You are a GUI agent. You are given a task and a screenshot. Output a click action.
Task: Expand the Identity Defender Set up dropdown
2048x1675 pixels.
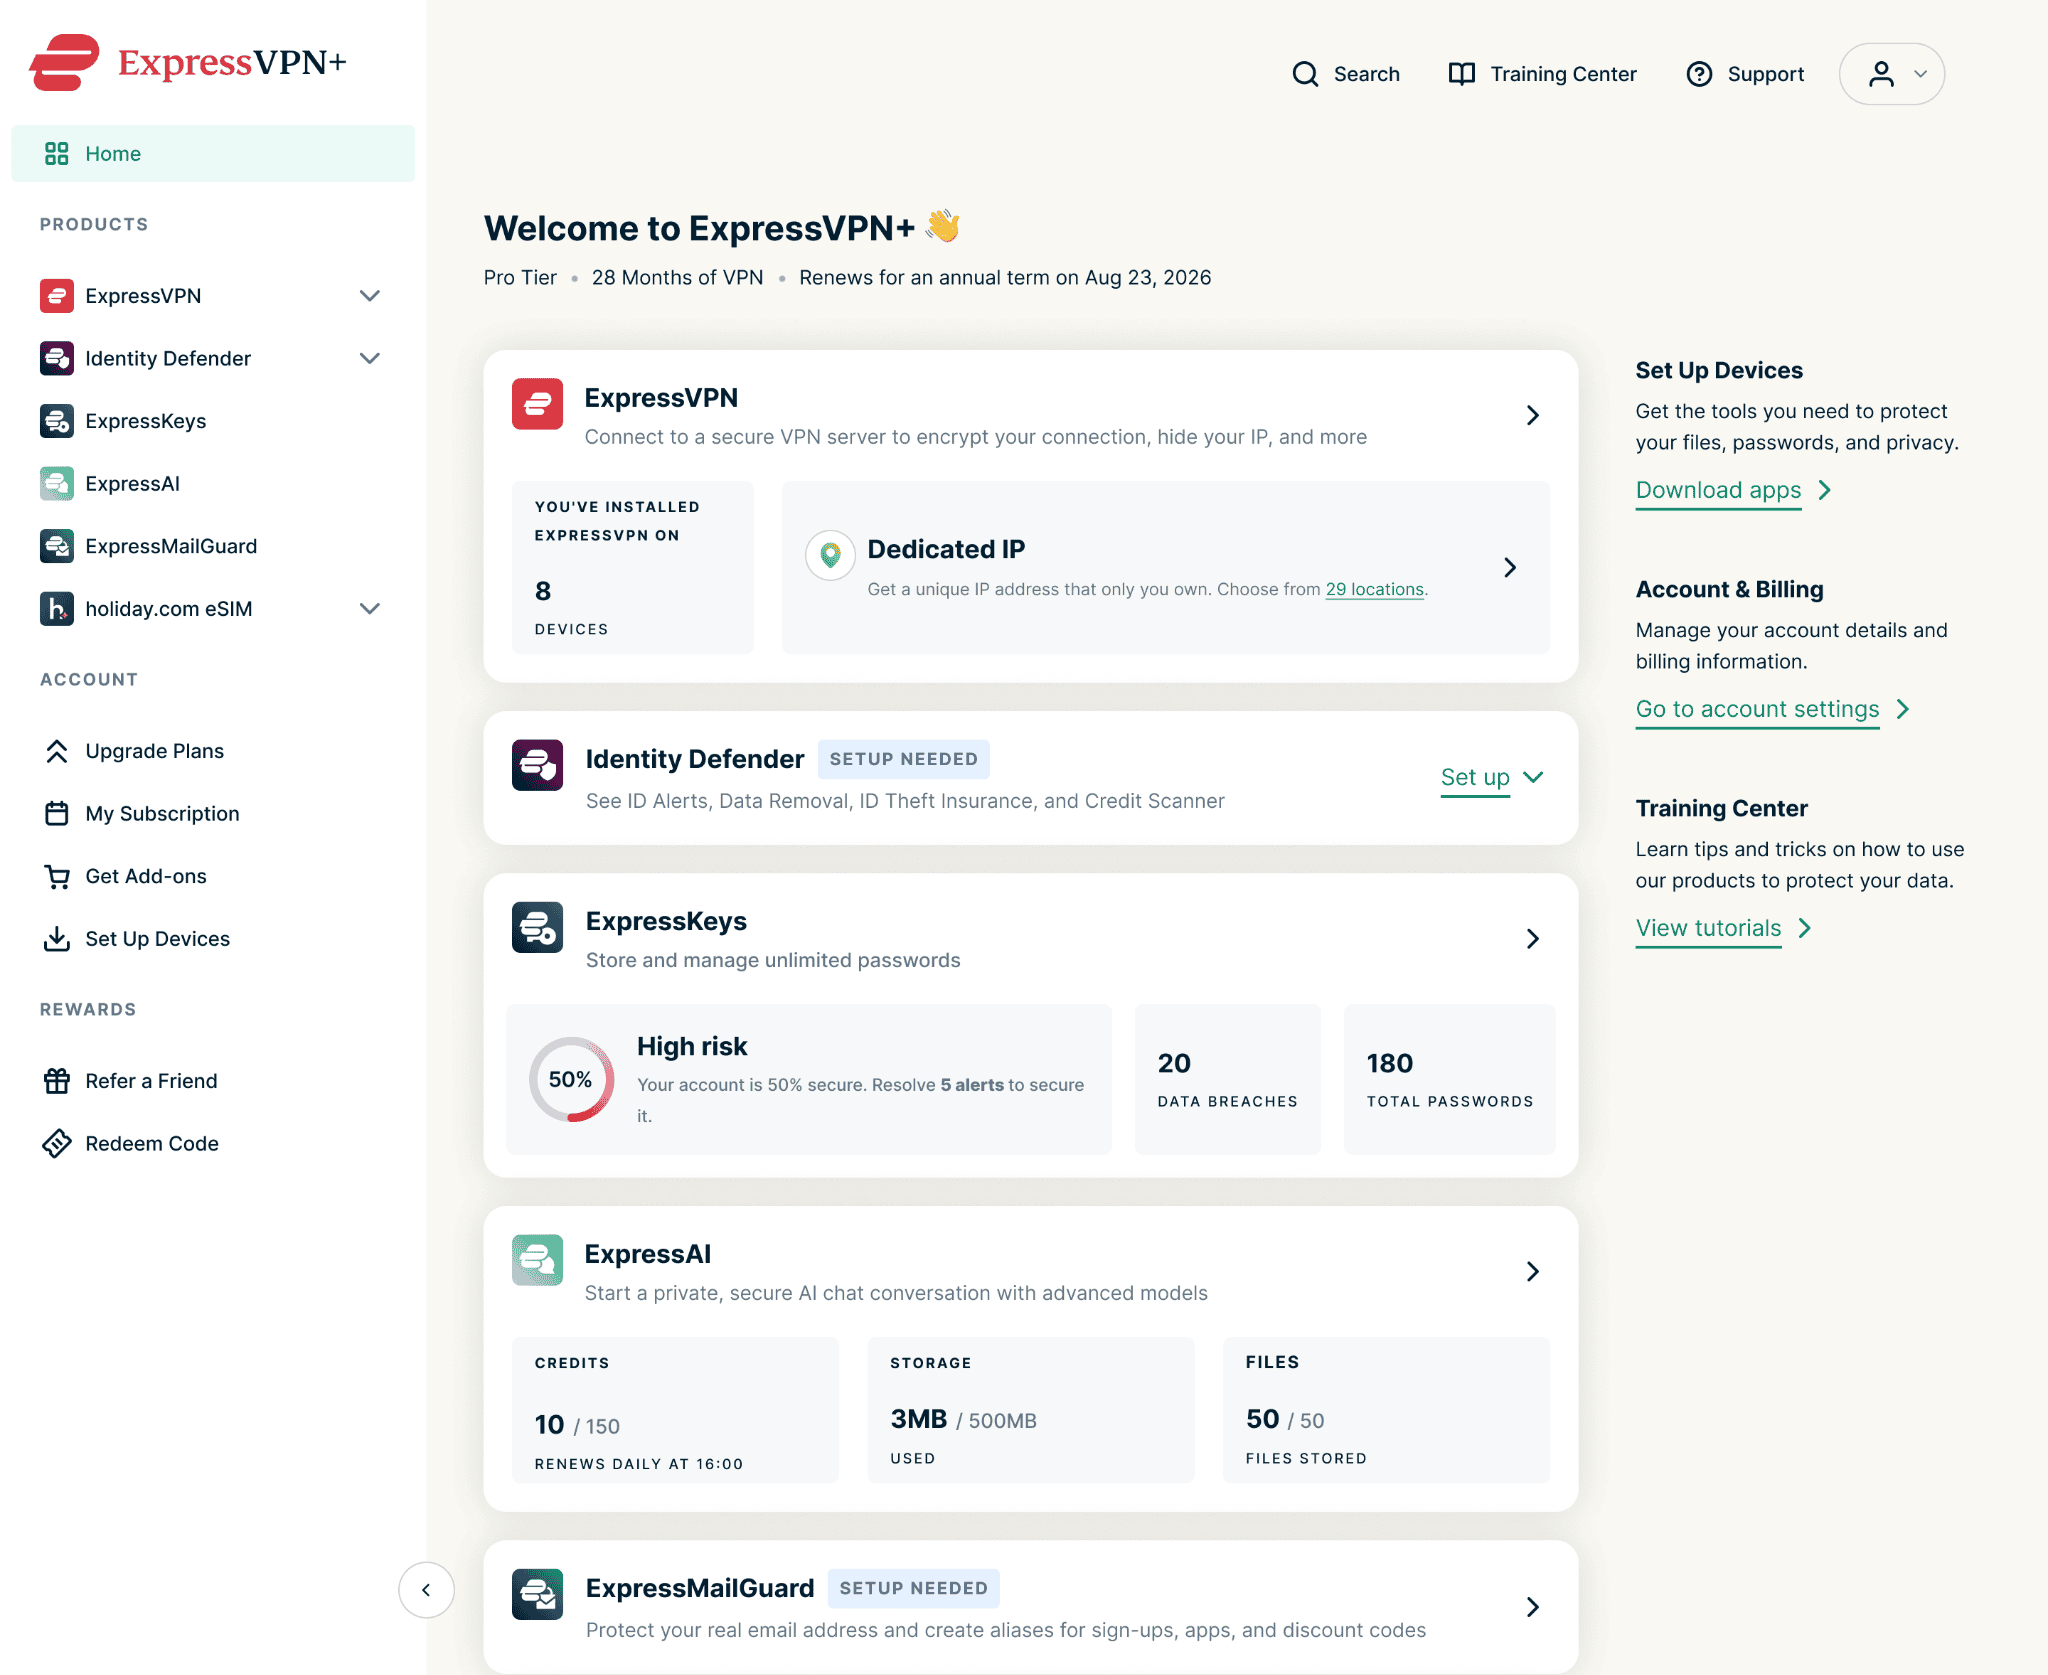1492,777
